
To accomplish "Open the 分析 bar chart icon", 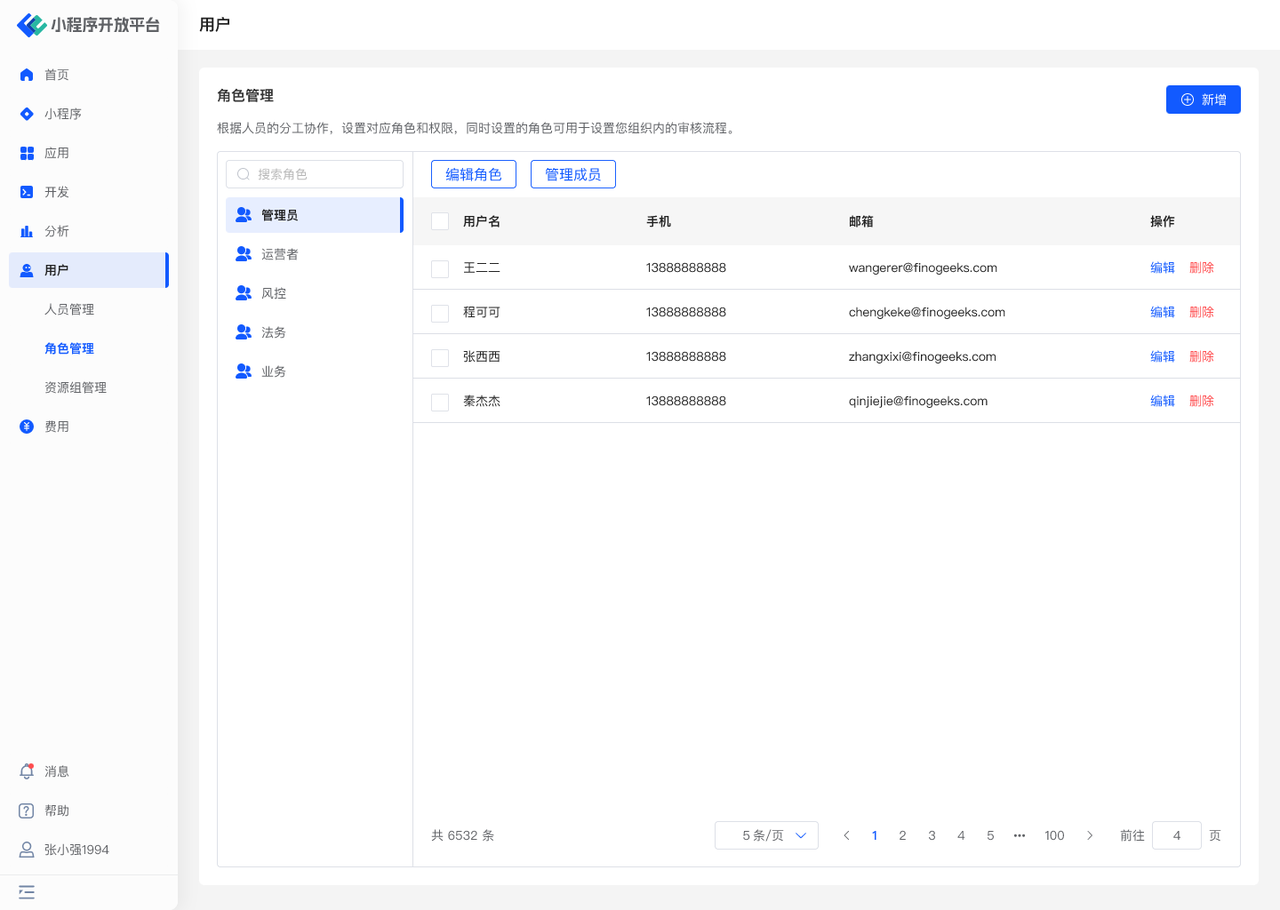I will (27, 231).
